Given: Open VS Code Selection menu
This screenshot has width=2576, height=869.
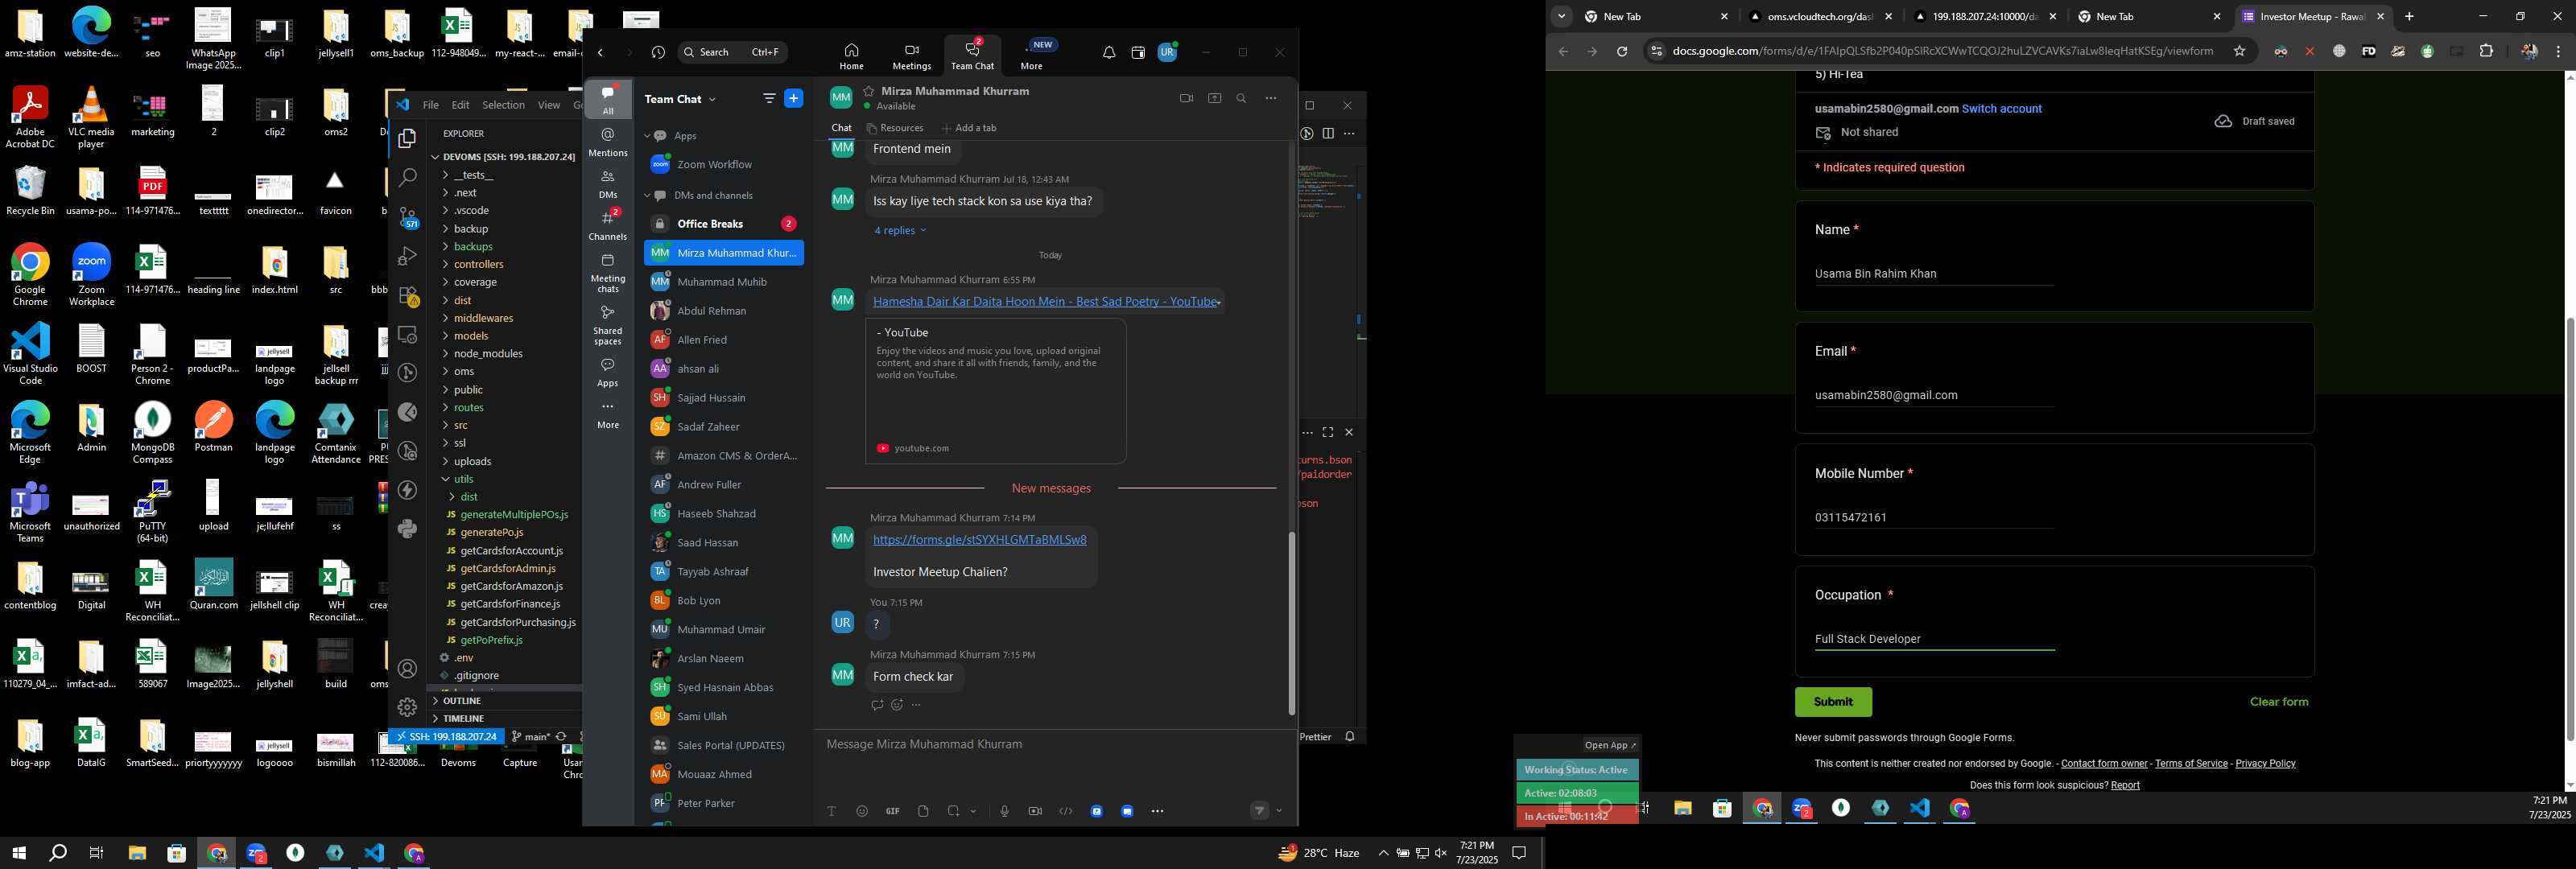Looking at the screenshot, I should point(503,105).
